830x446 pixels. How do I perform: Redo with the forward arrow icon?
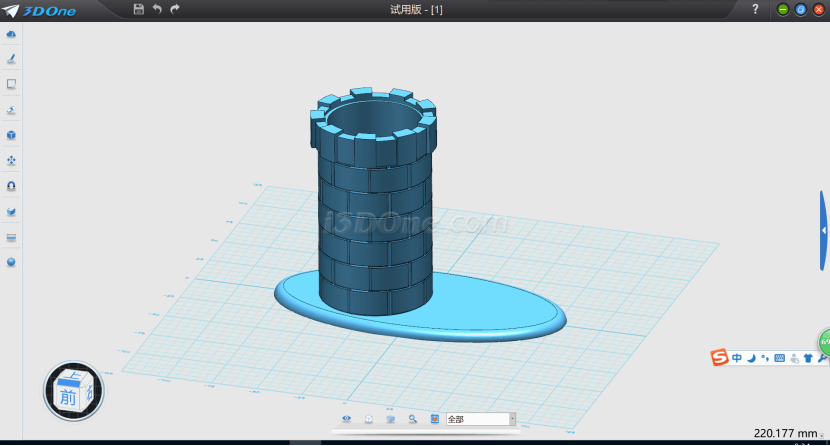[x=176, y=9]
